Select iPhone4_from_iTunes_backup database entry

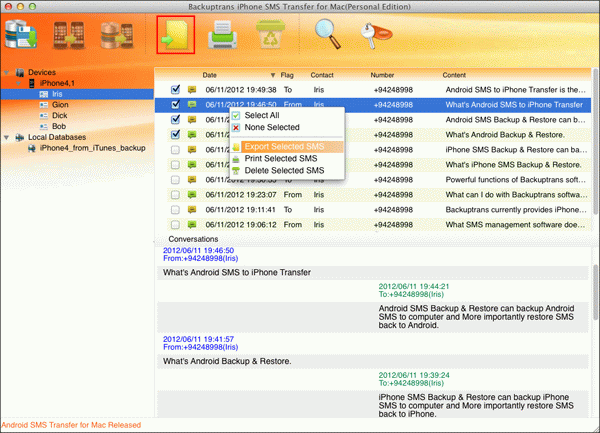point(92,148)
